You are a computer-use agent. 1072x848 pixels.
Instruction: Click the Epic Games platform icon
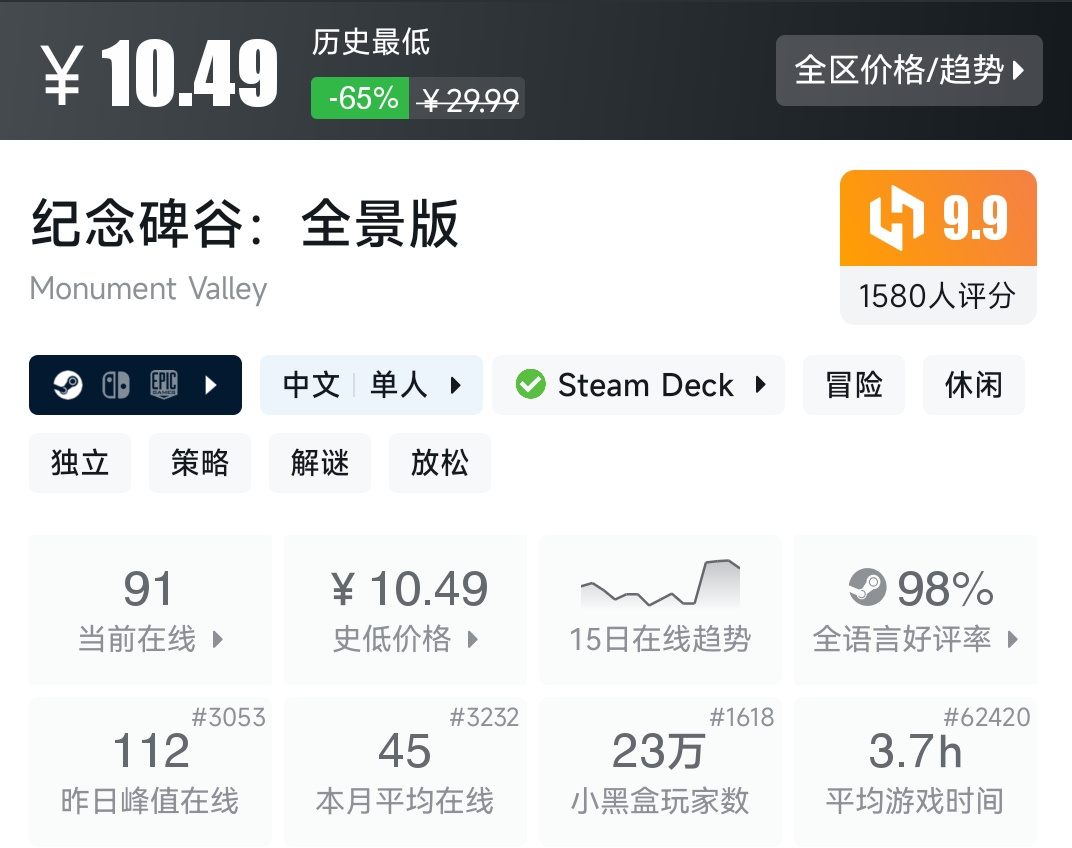(164, 385)
